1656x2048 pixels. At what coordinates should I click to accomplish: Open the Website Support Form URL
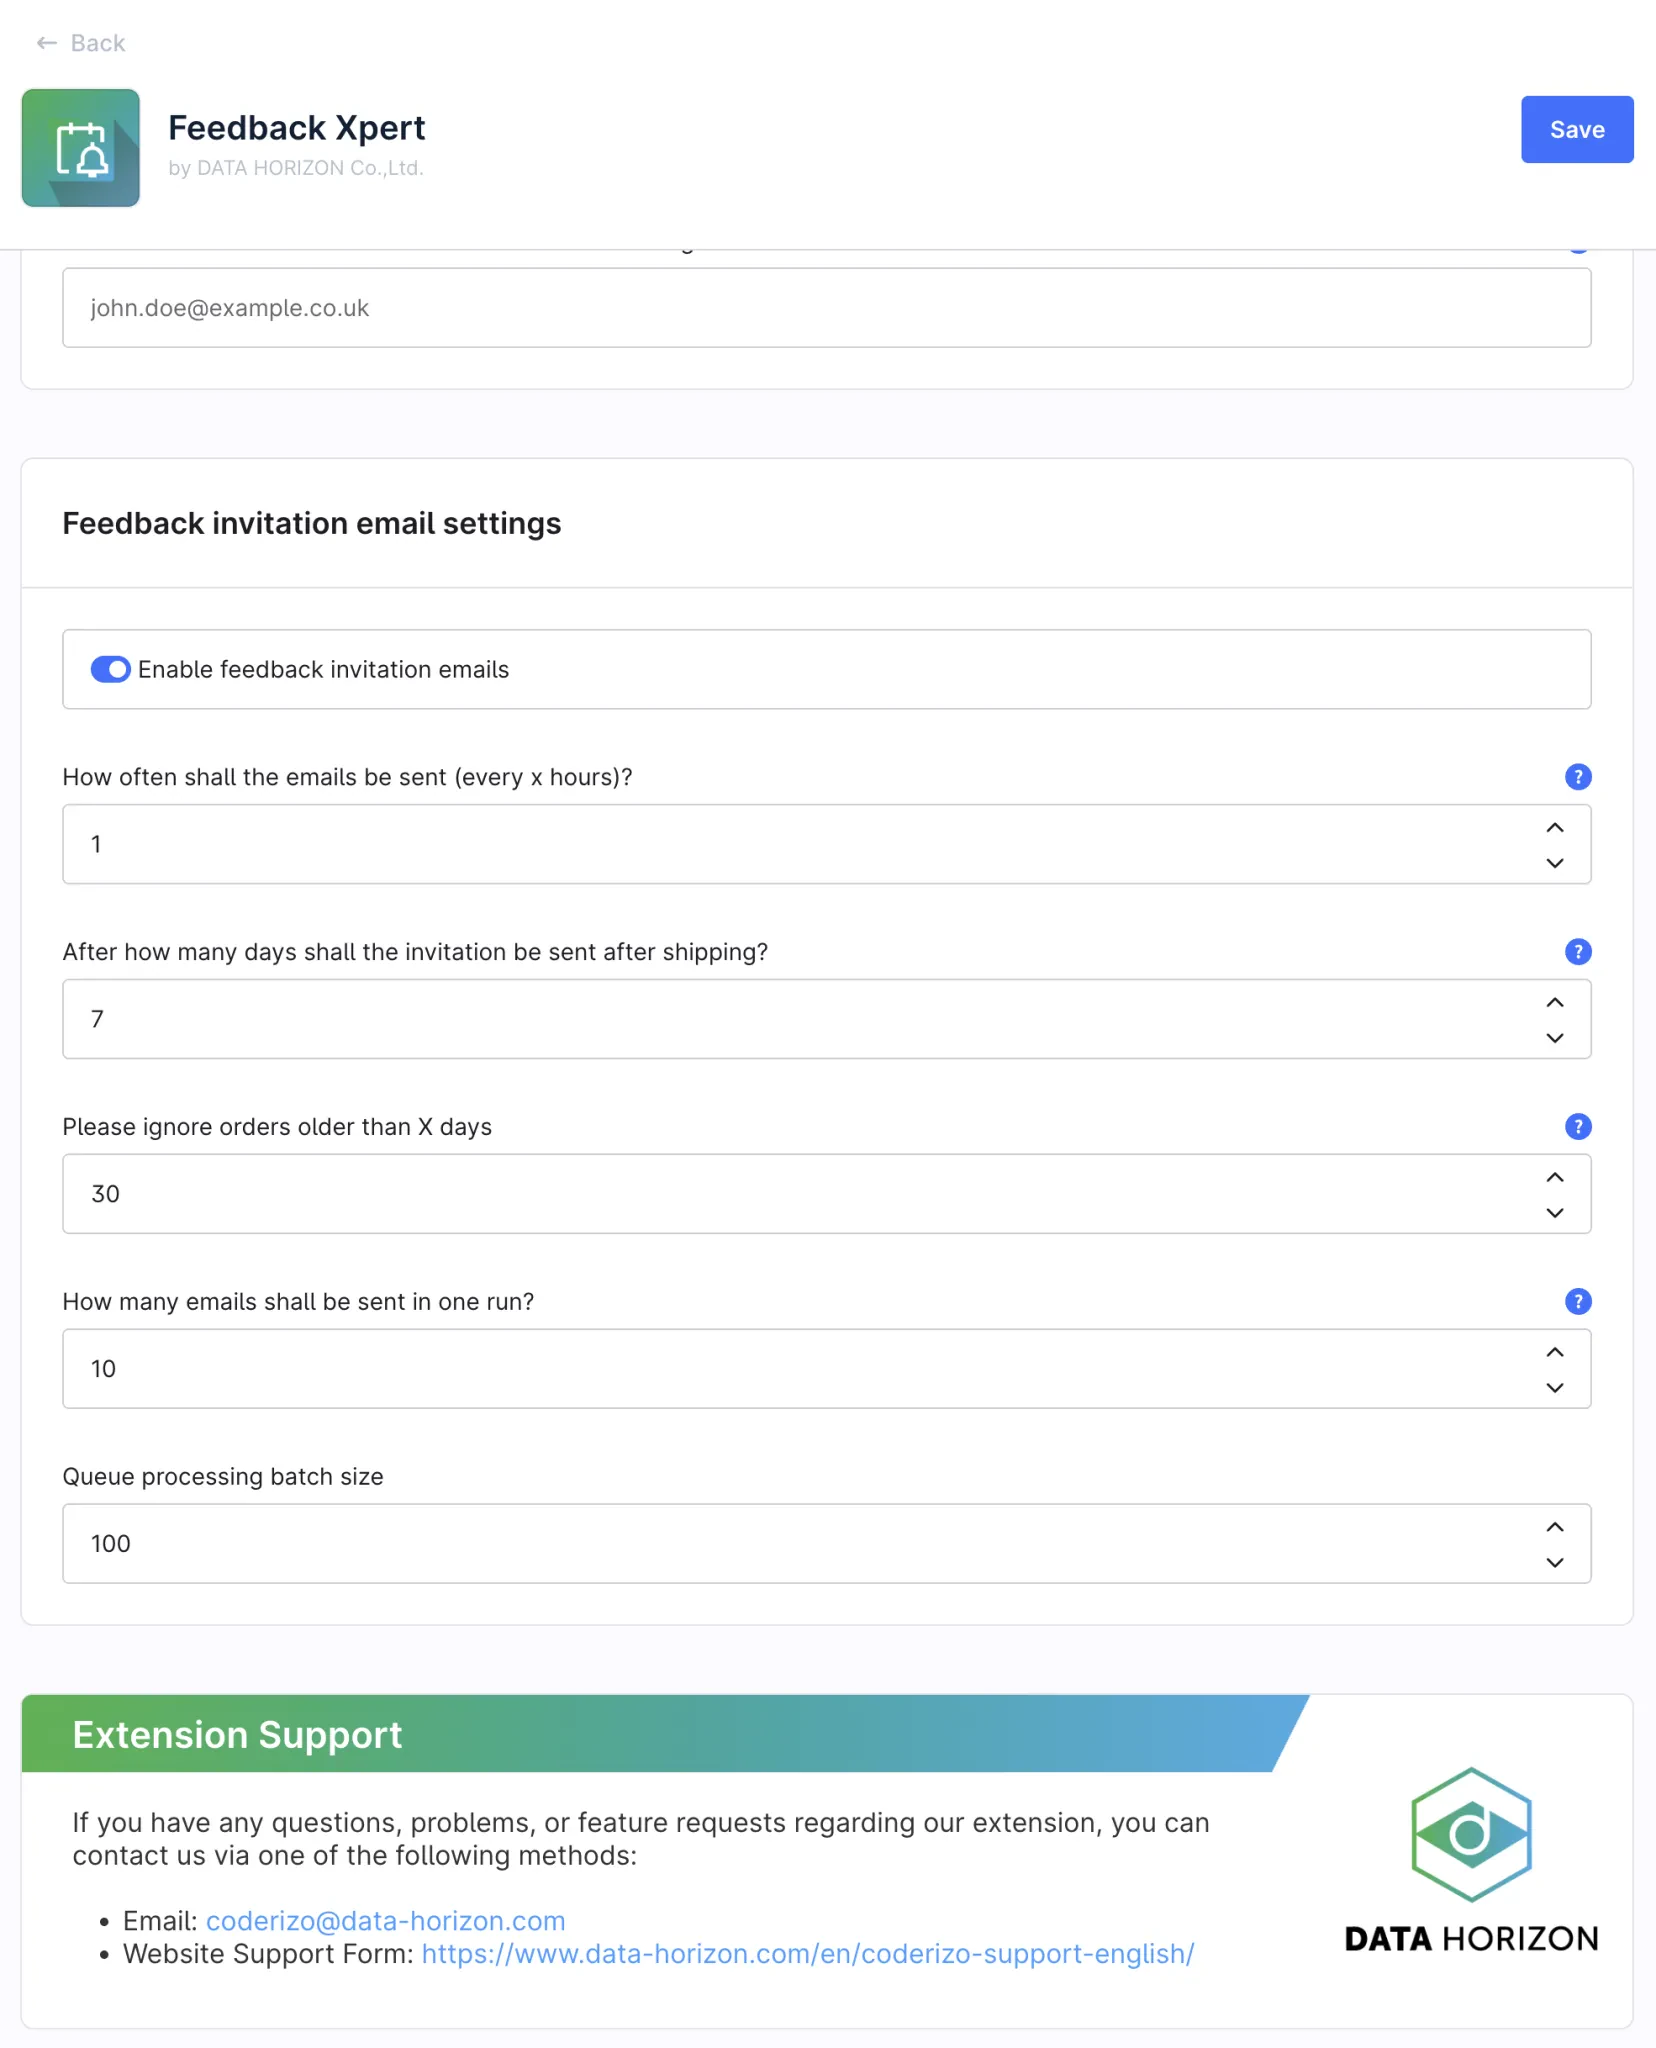click(807, 1954)
